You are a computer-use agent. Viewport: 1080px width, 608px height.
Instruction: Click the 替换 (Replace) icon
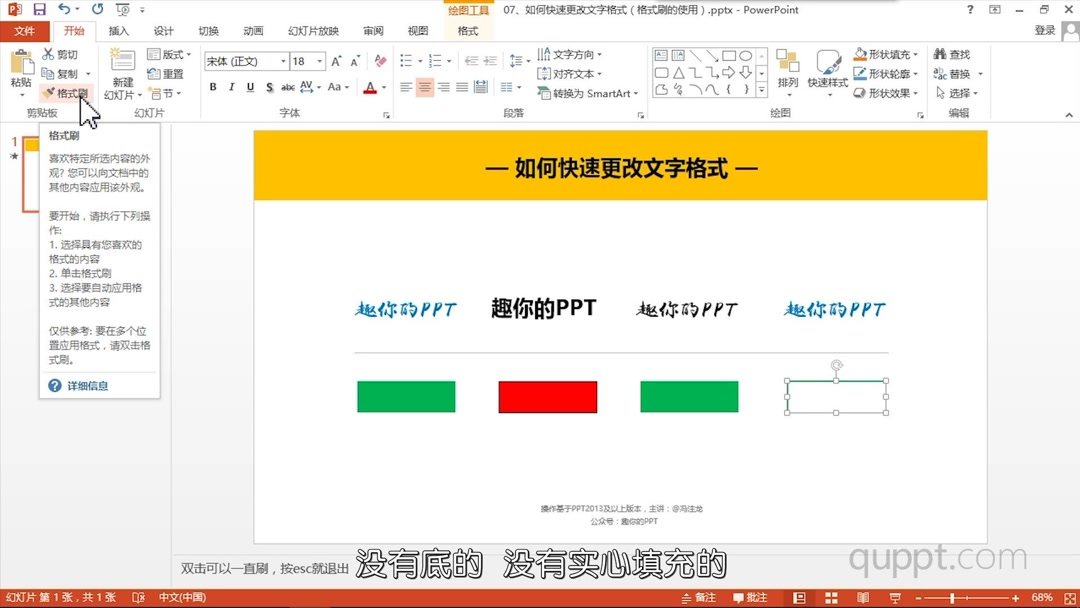[x=955, y=72]
